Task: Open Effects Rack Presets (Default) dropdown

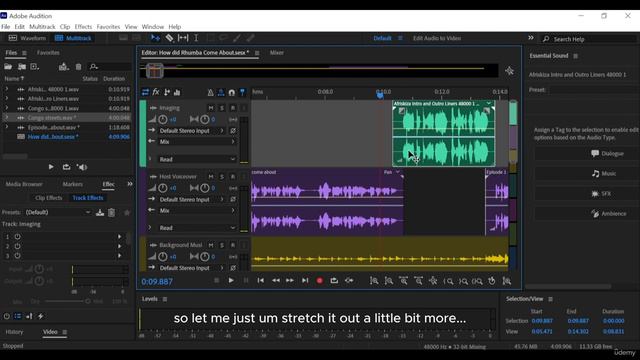Action: coord(58,212)
